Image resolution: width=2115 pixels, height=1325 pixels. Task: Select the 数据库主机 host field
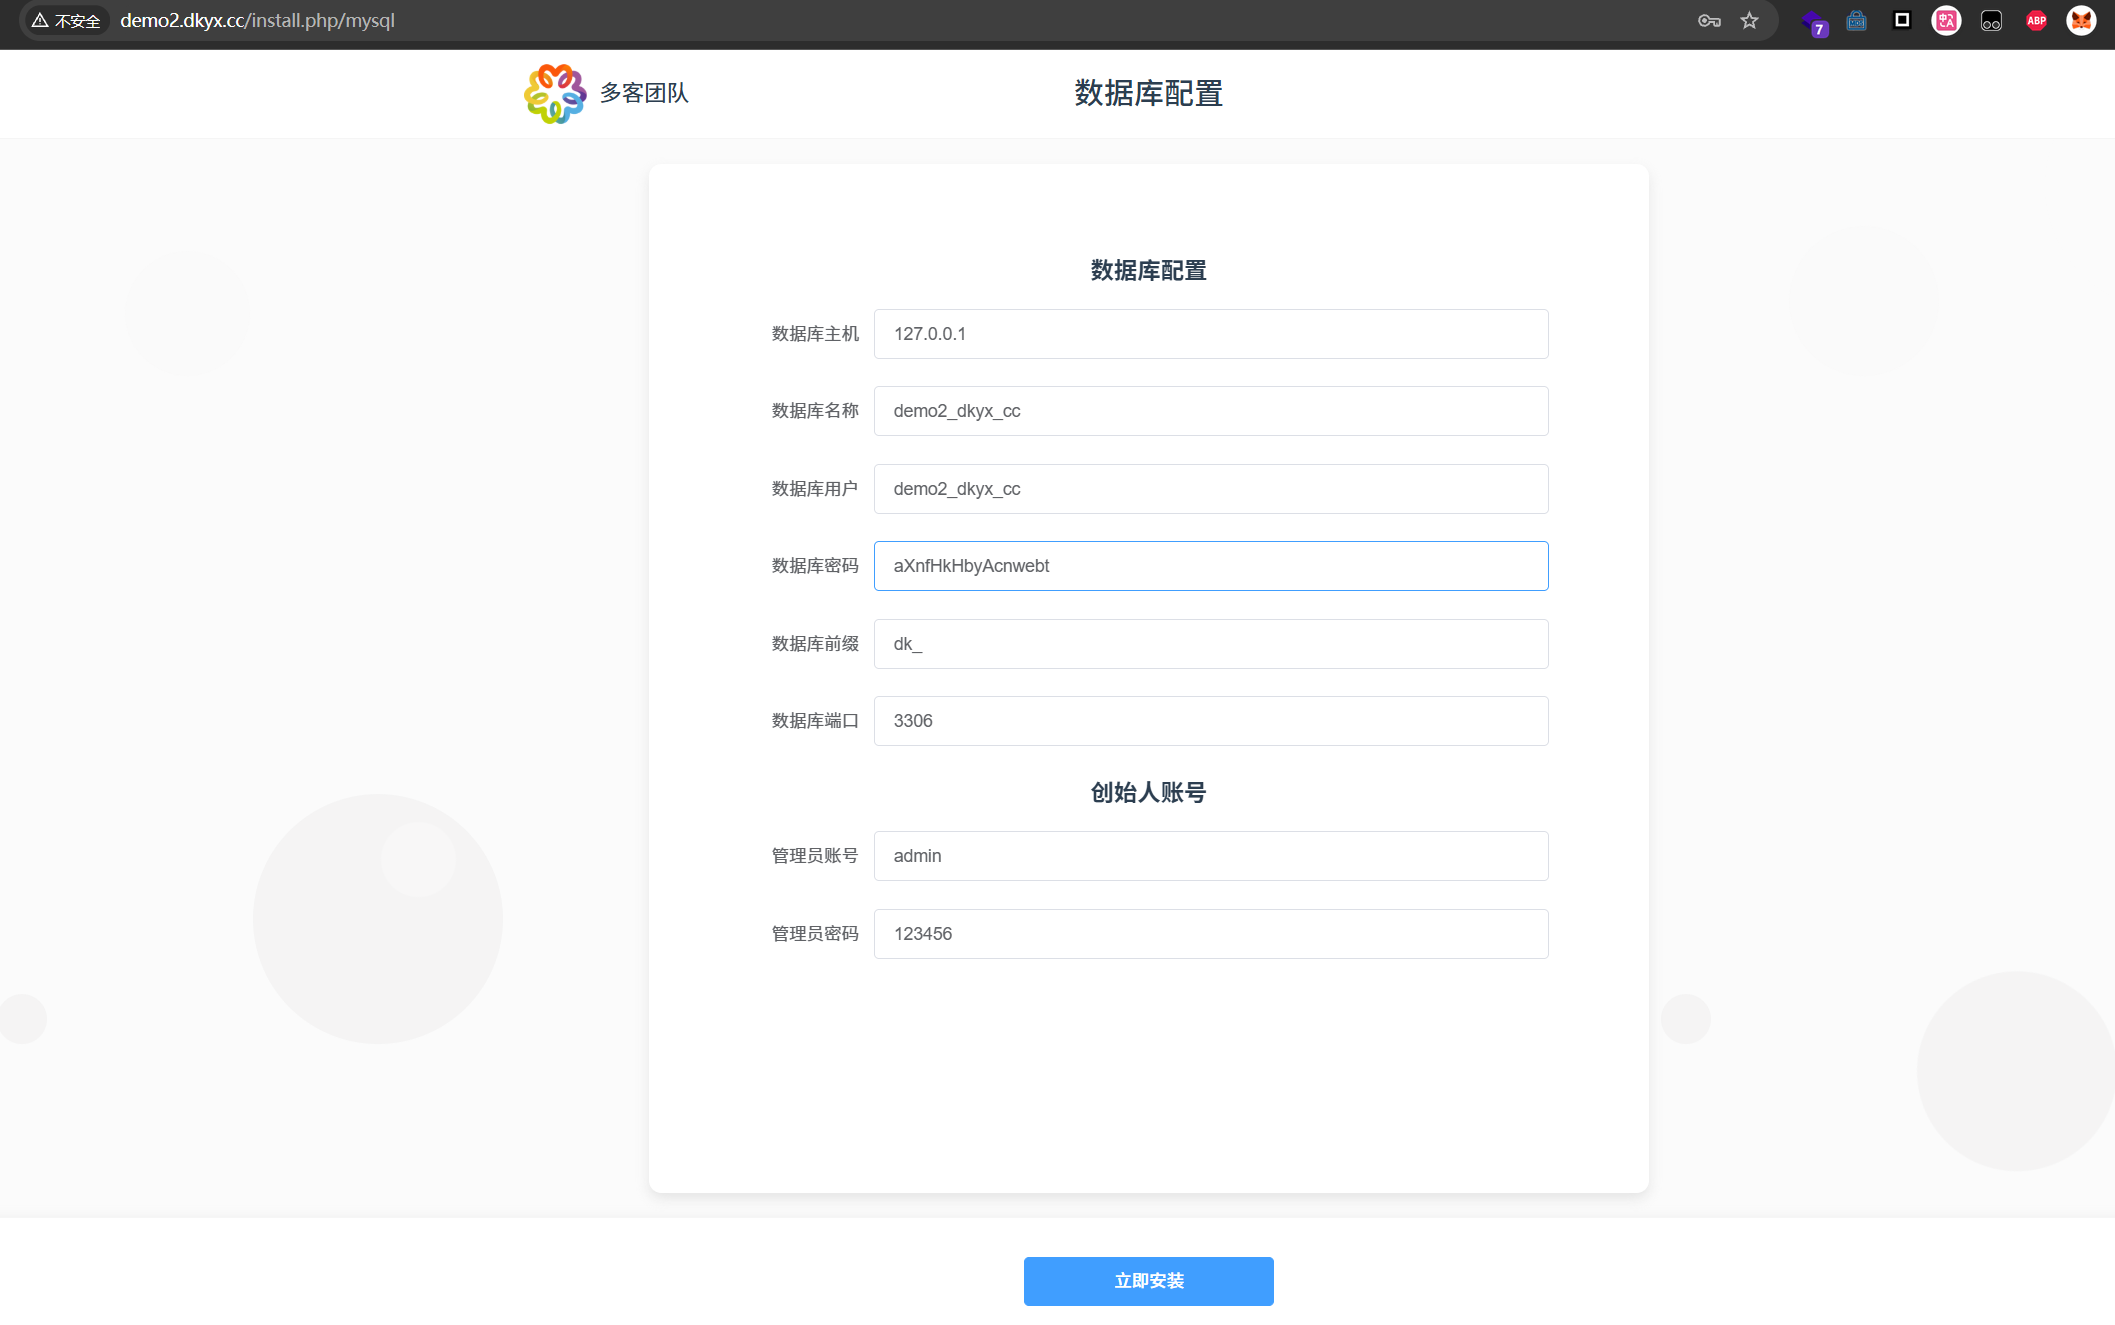point(1210,334)
